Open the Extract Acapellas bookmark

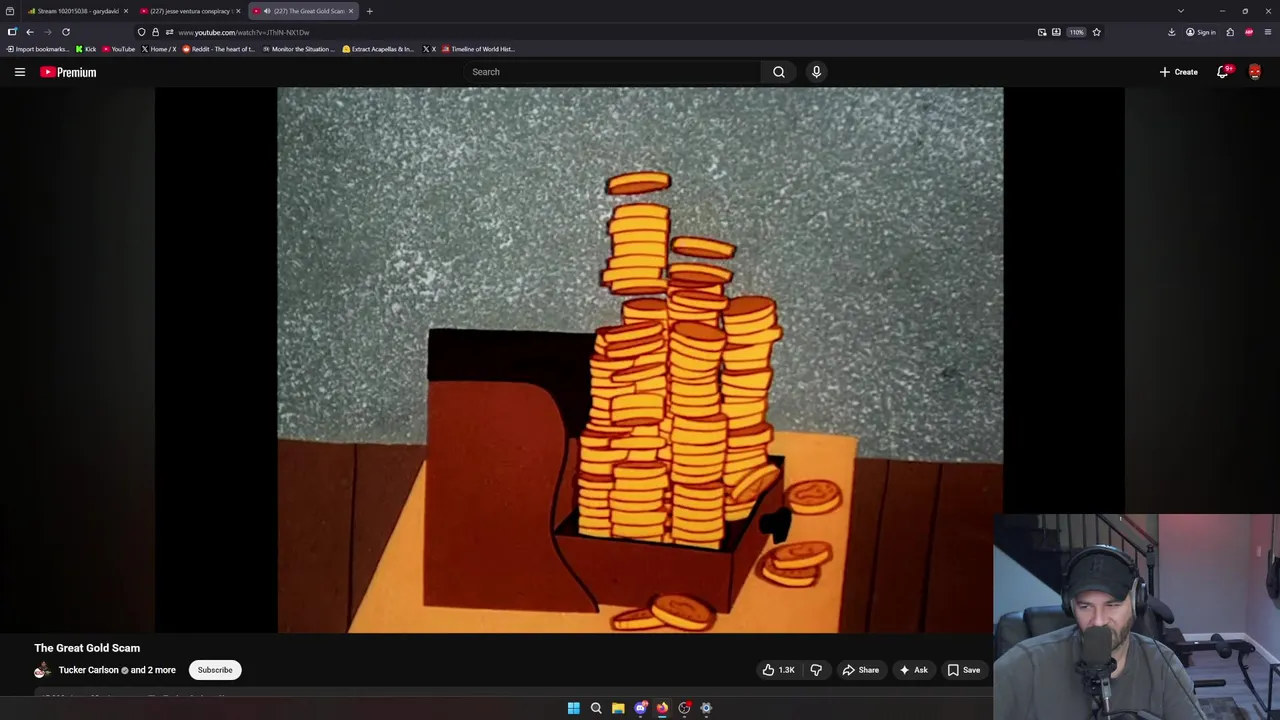click(378, 49)
